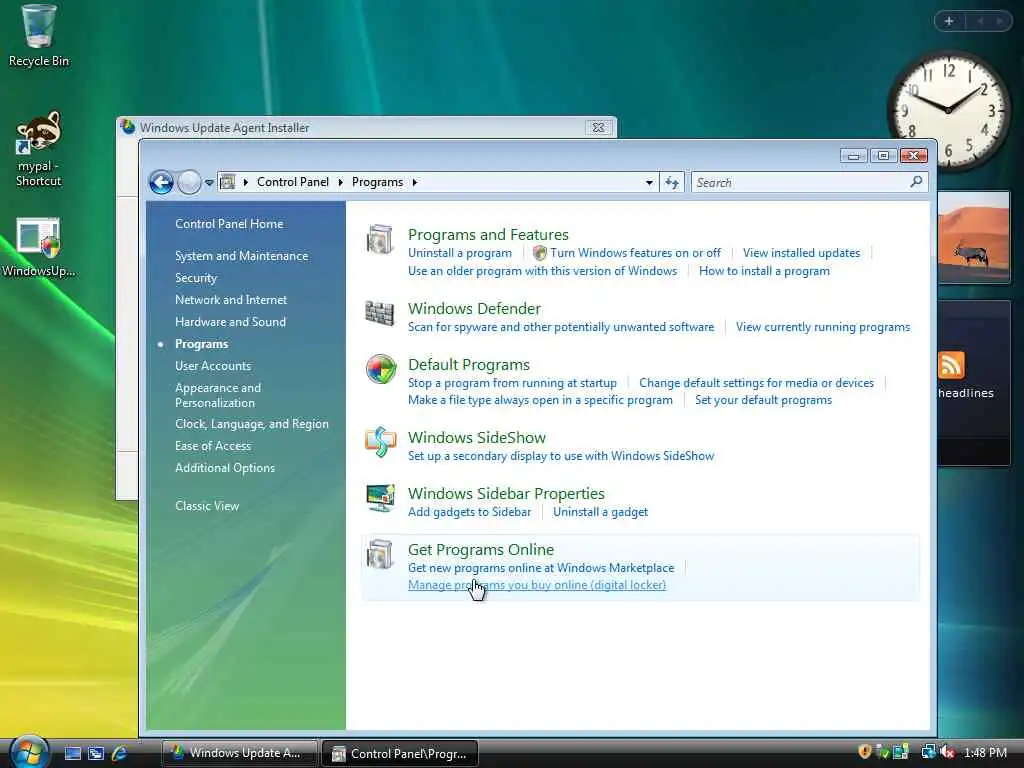1024x768 pixels.
Task: Open Additional Options category
Action: pos(225,468)
